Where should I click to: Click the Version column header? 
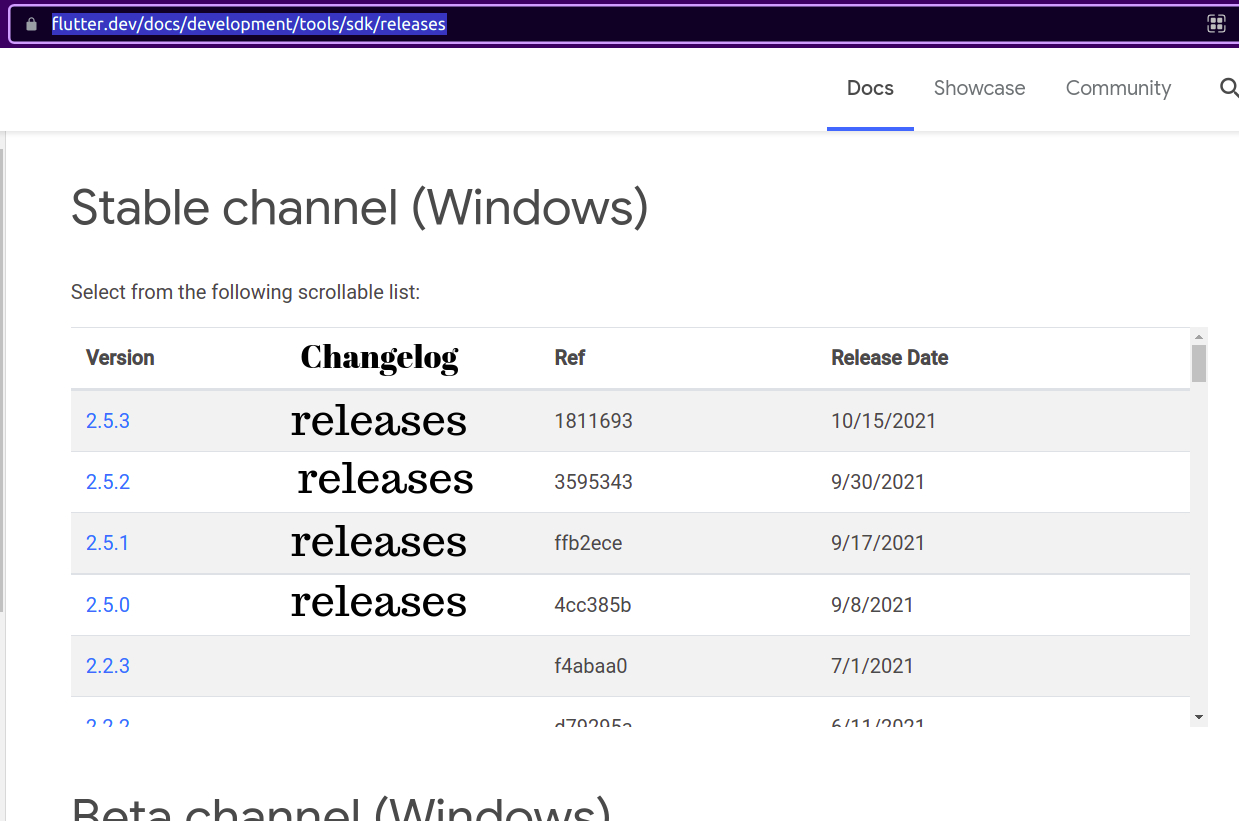pos(120,358)
